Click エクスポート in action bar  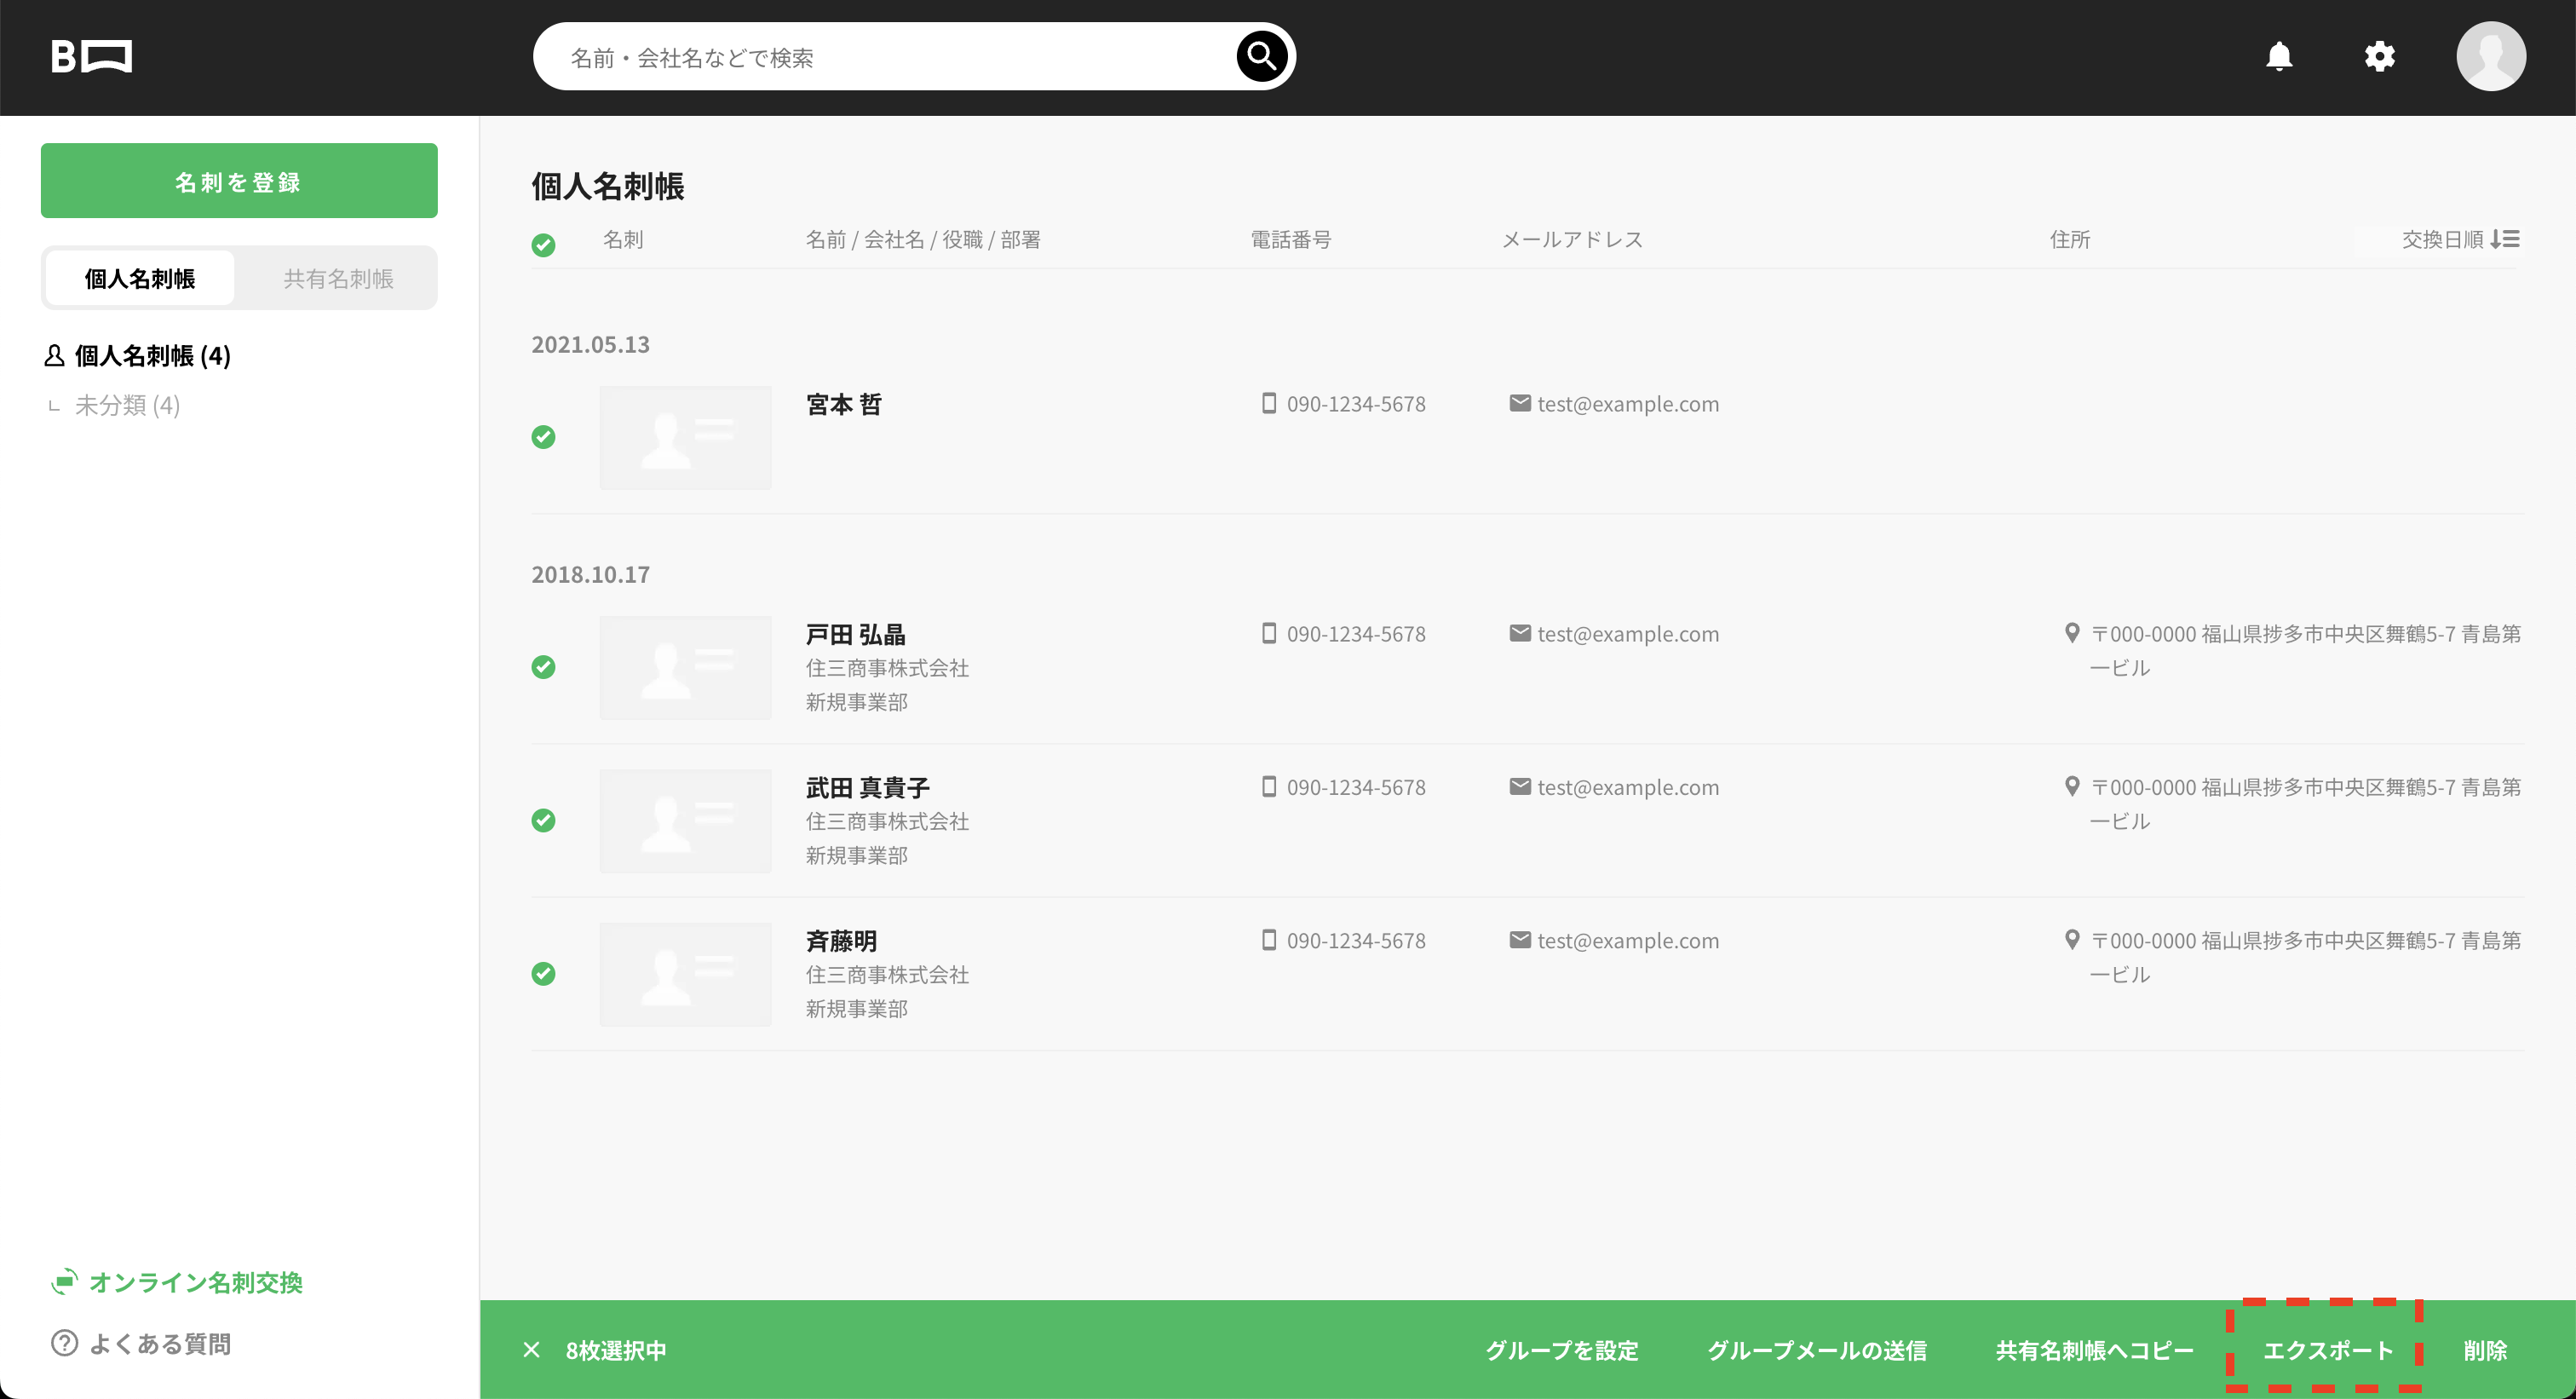(2327, 1350)
